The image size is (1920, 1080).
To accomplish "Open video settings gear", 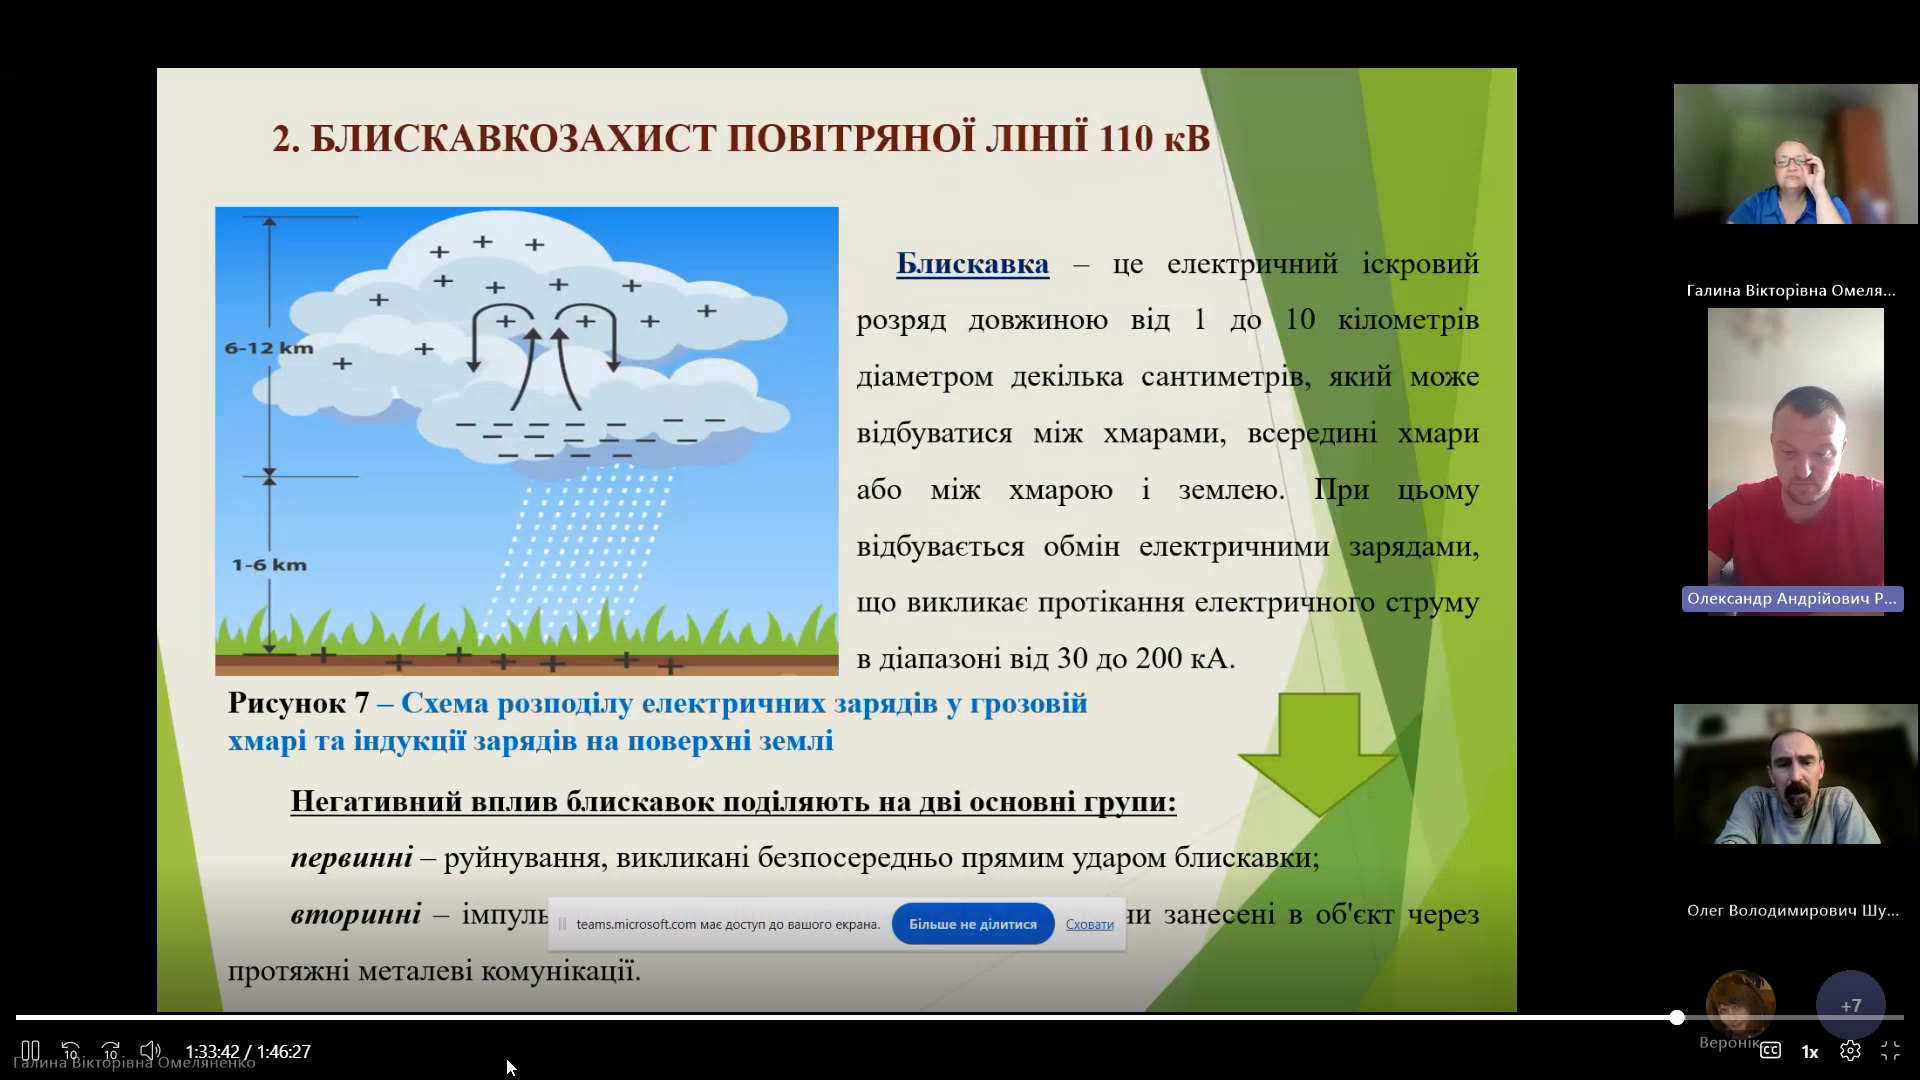I will click(1850, 1051).
